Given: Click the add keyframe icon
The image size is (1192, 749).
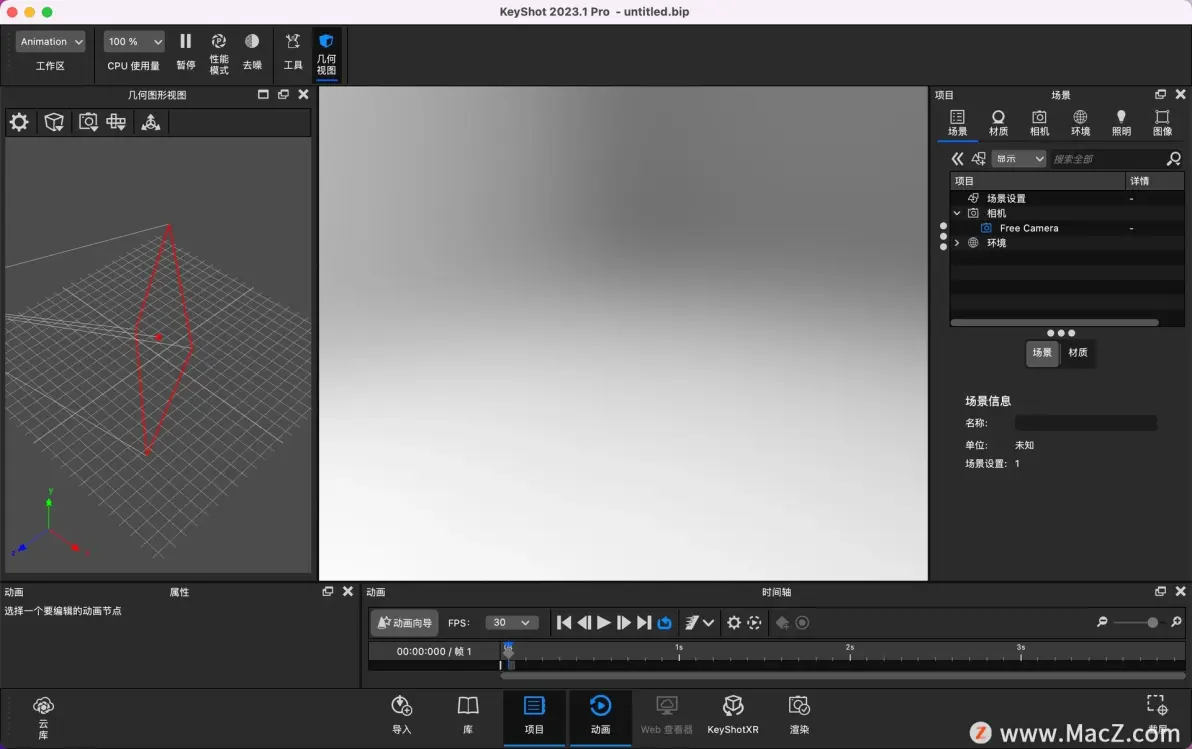Looking at the screenshot, I should tap(782, 623).
